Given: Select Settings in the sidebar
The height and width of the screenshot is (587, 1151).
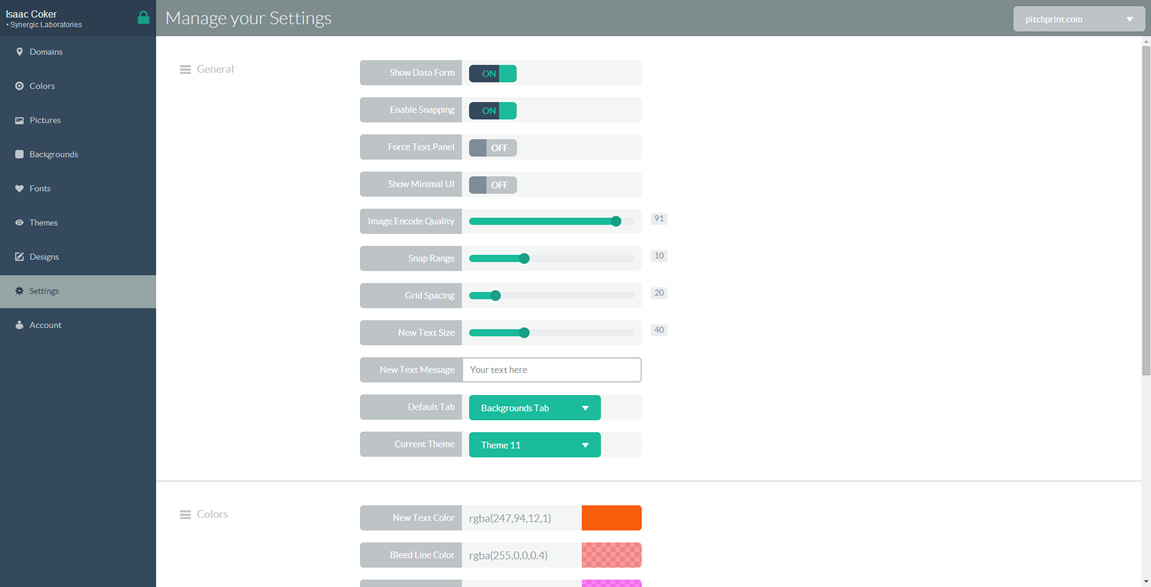Looking at the screenshot, I should pyautogui.click(x=44, y=291).
